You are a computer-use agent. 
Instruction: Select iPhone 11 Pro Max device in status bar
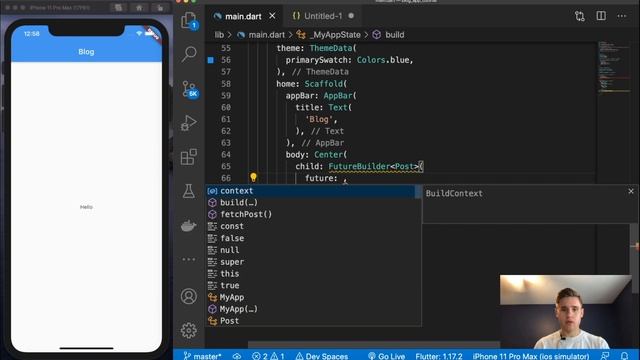[x=531, y=356]
